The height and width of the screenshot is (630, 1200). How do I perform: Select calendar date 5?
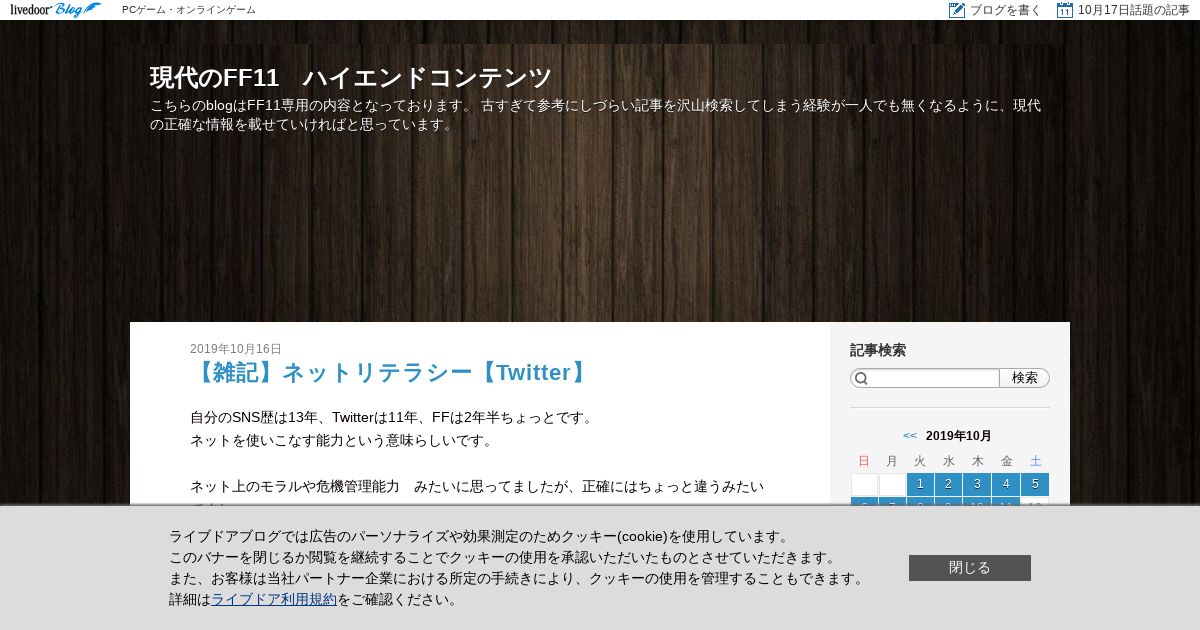(x=1035, y=484)
